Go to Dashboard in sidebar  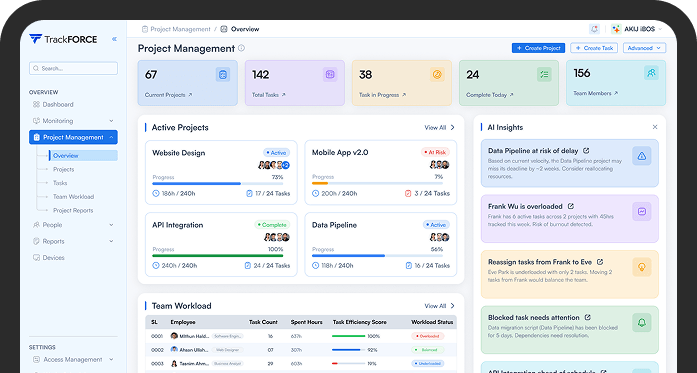click(x=58, y=104)
